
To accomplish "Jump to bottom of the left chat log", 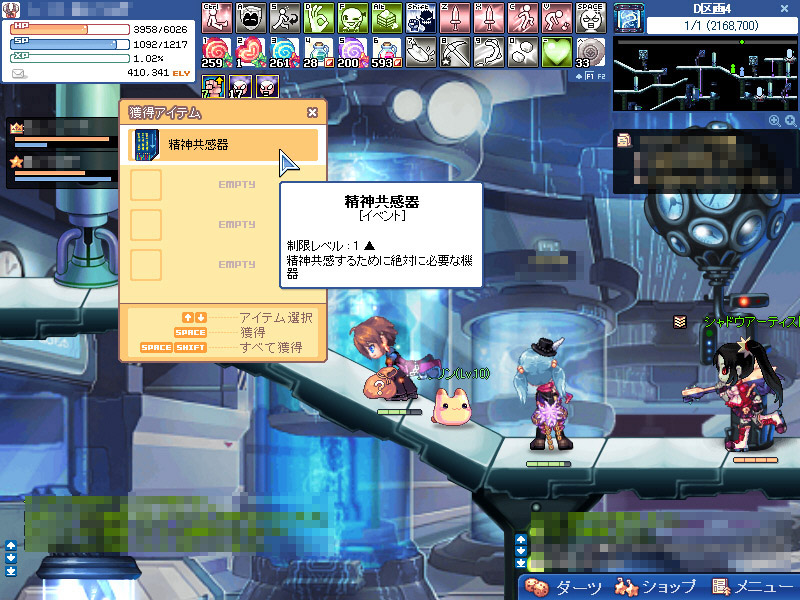I will (x=11, y=571).
